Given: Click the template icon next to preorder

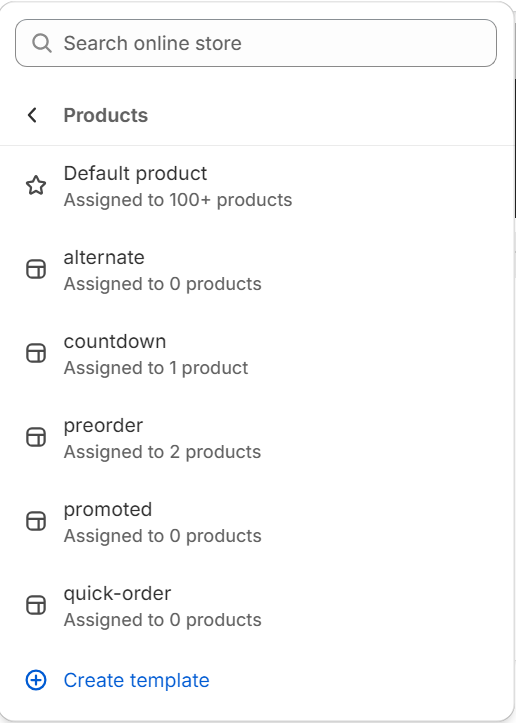Looking at the screenshot, I should pos(36,437).
